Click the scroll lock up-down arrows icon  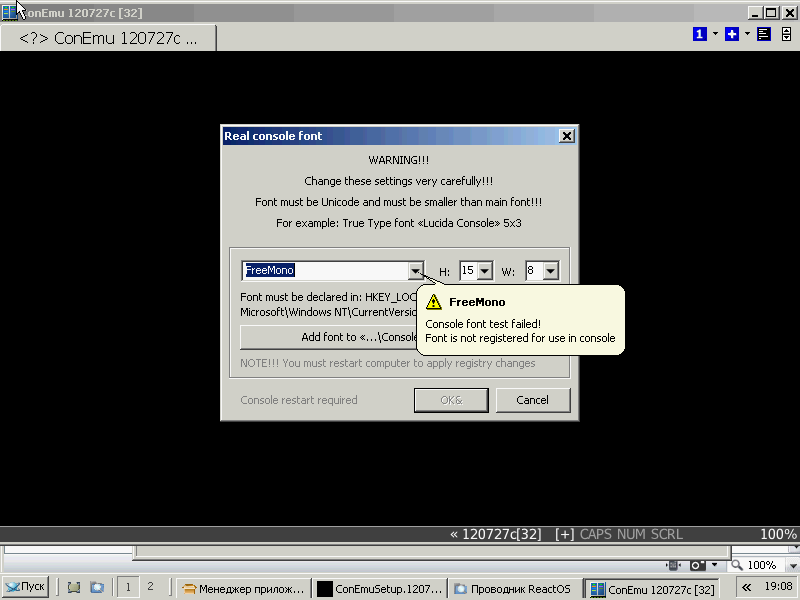pos(786,34)
